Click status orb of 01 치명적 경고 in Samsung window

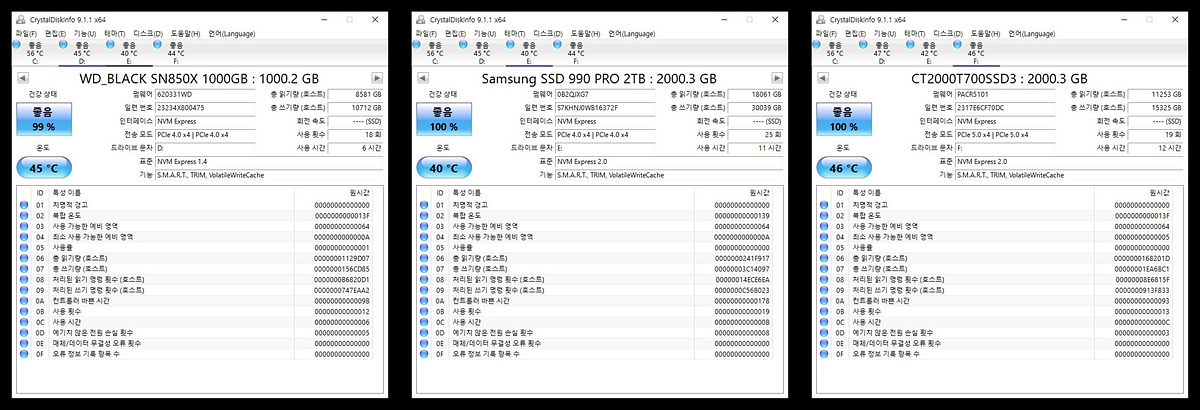[424, 204]
